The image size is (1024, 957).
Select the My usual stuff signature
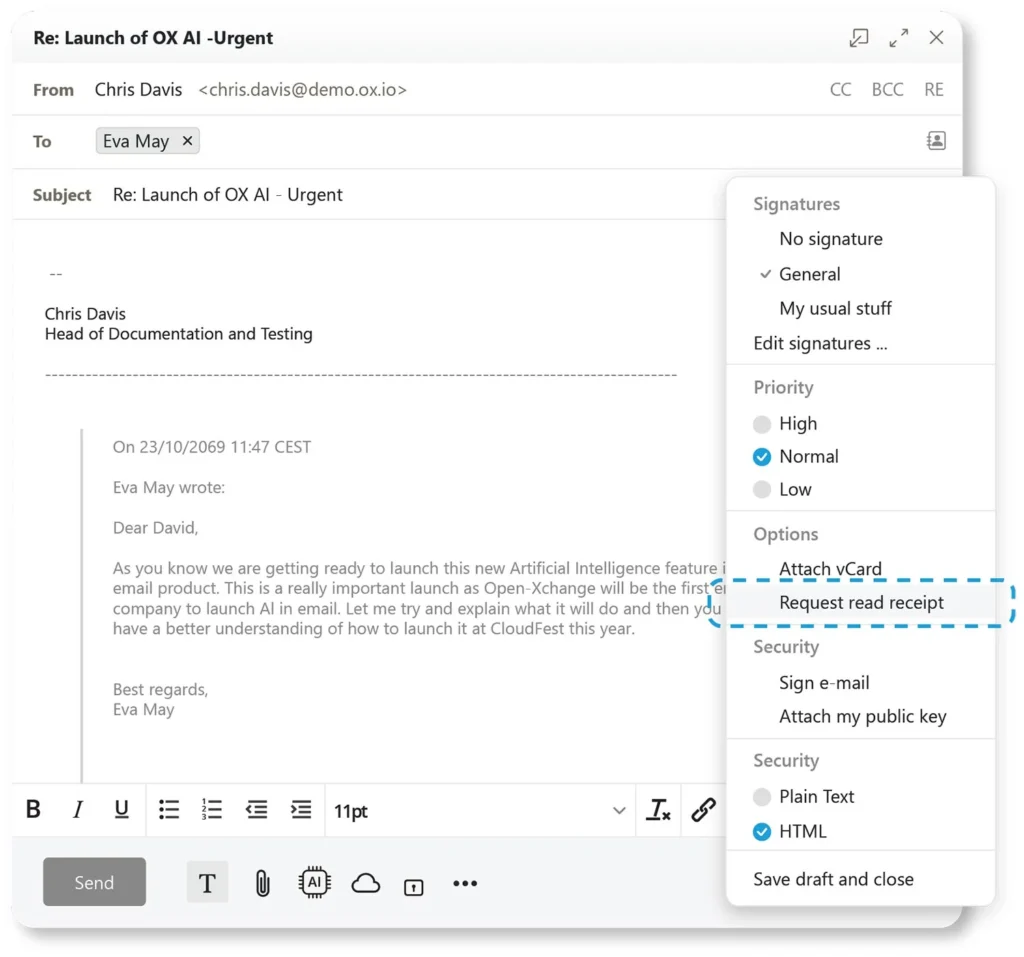(x=835, y=309)
